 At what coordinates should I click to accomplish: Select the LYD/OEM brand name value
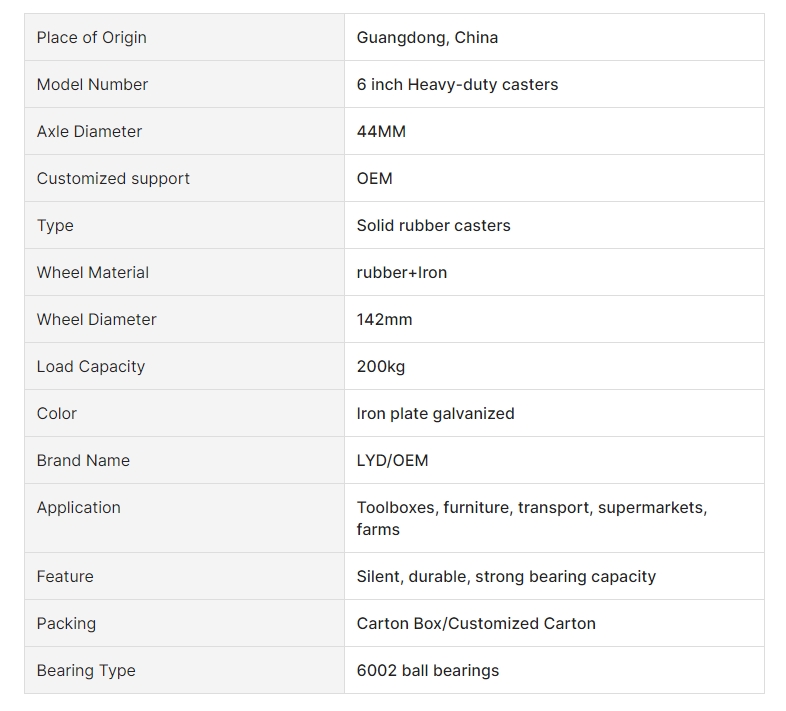pos(392,460)
